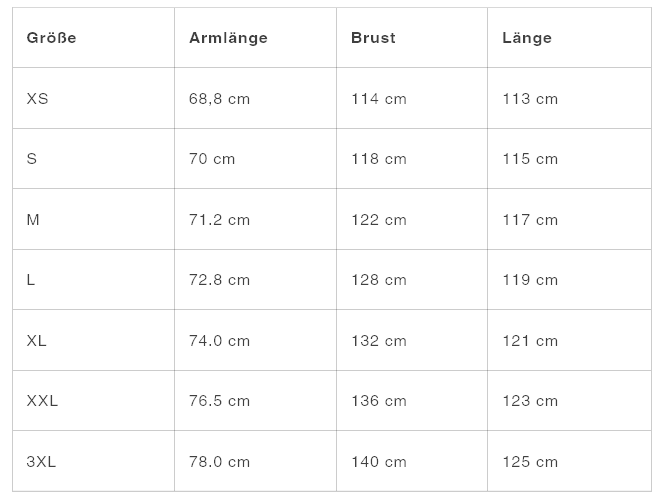Click the 113 cm length cell
Viewport: 663px width, 501px height.
530,99
